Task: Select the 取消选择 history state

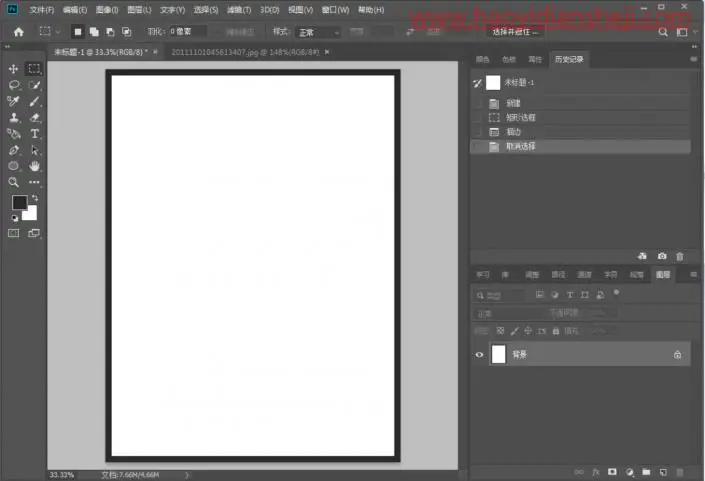Action: [580, 147]
